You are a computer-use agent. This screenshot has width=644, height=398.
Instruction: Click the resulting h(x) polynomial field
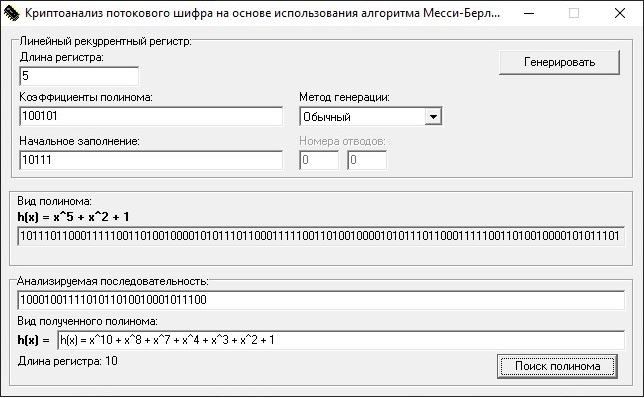[x=341, y=340]
